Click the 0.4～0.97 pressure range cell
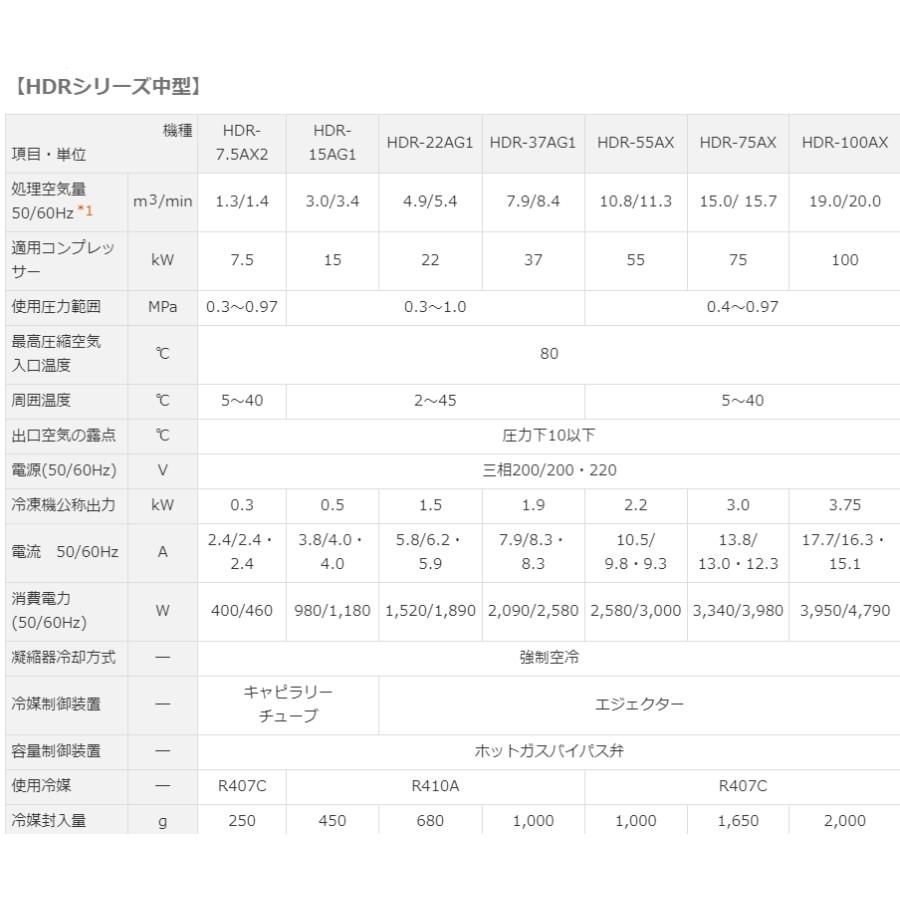Image resolution: width=900 pixels, height=900 pixels. (742, 307)
